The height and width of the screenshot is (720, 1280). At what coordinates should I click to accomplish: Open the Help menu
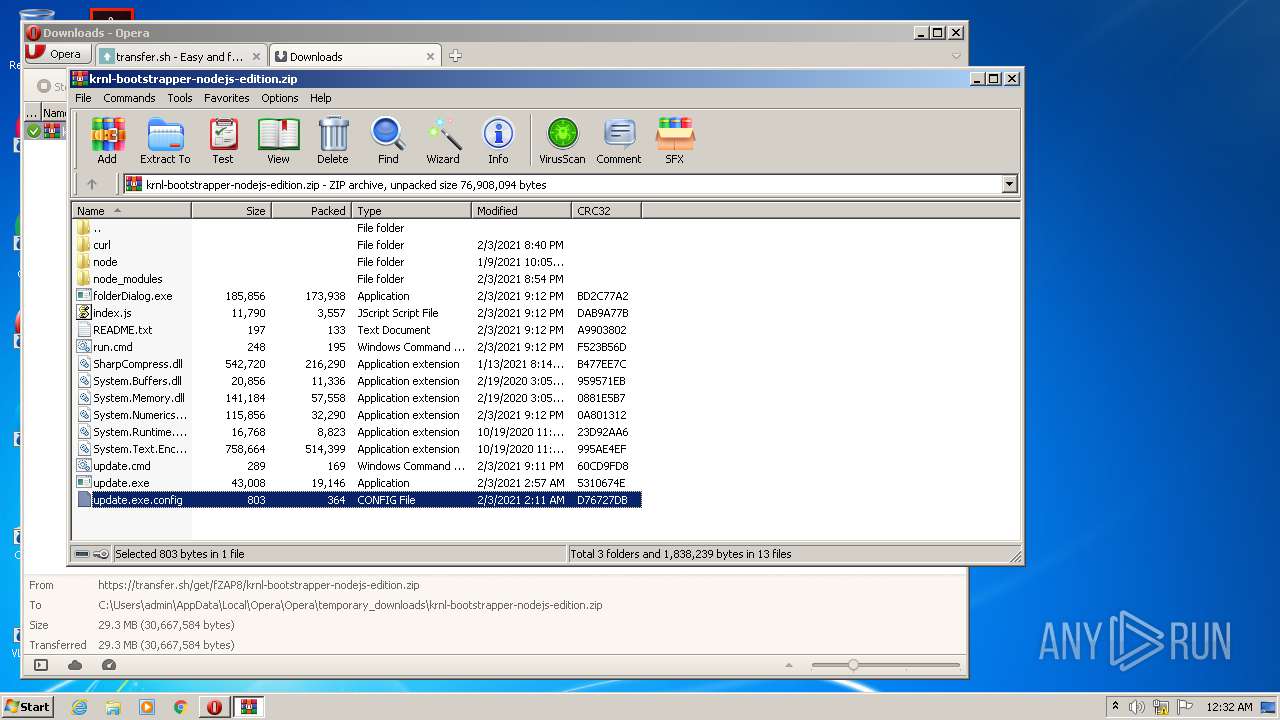[320, 98]
